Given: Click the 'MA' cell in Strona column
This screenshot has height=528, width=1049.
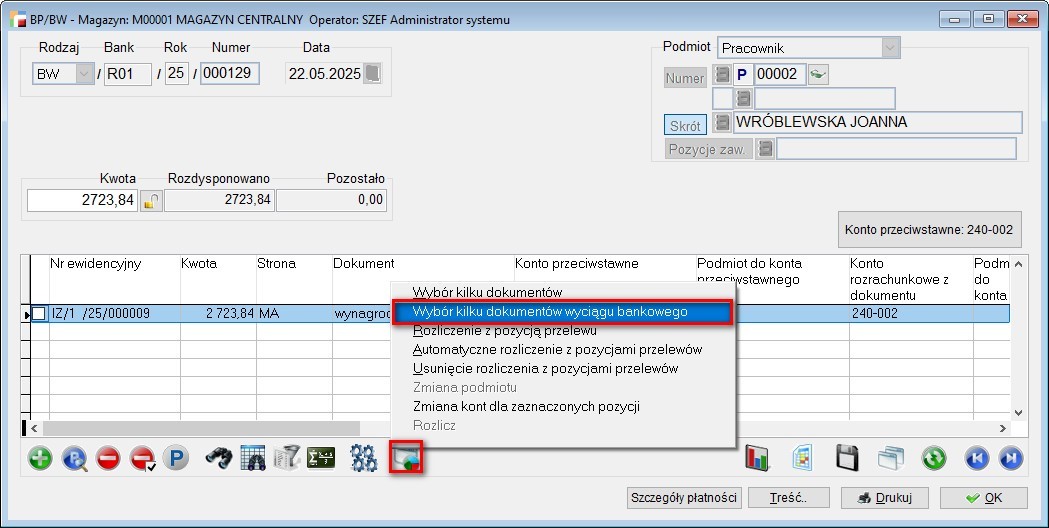Looking at the screenshot, I should point(294,313).
